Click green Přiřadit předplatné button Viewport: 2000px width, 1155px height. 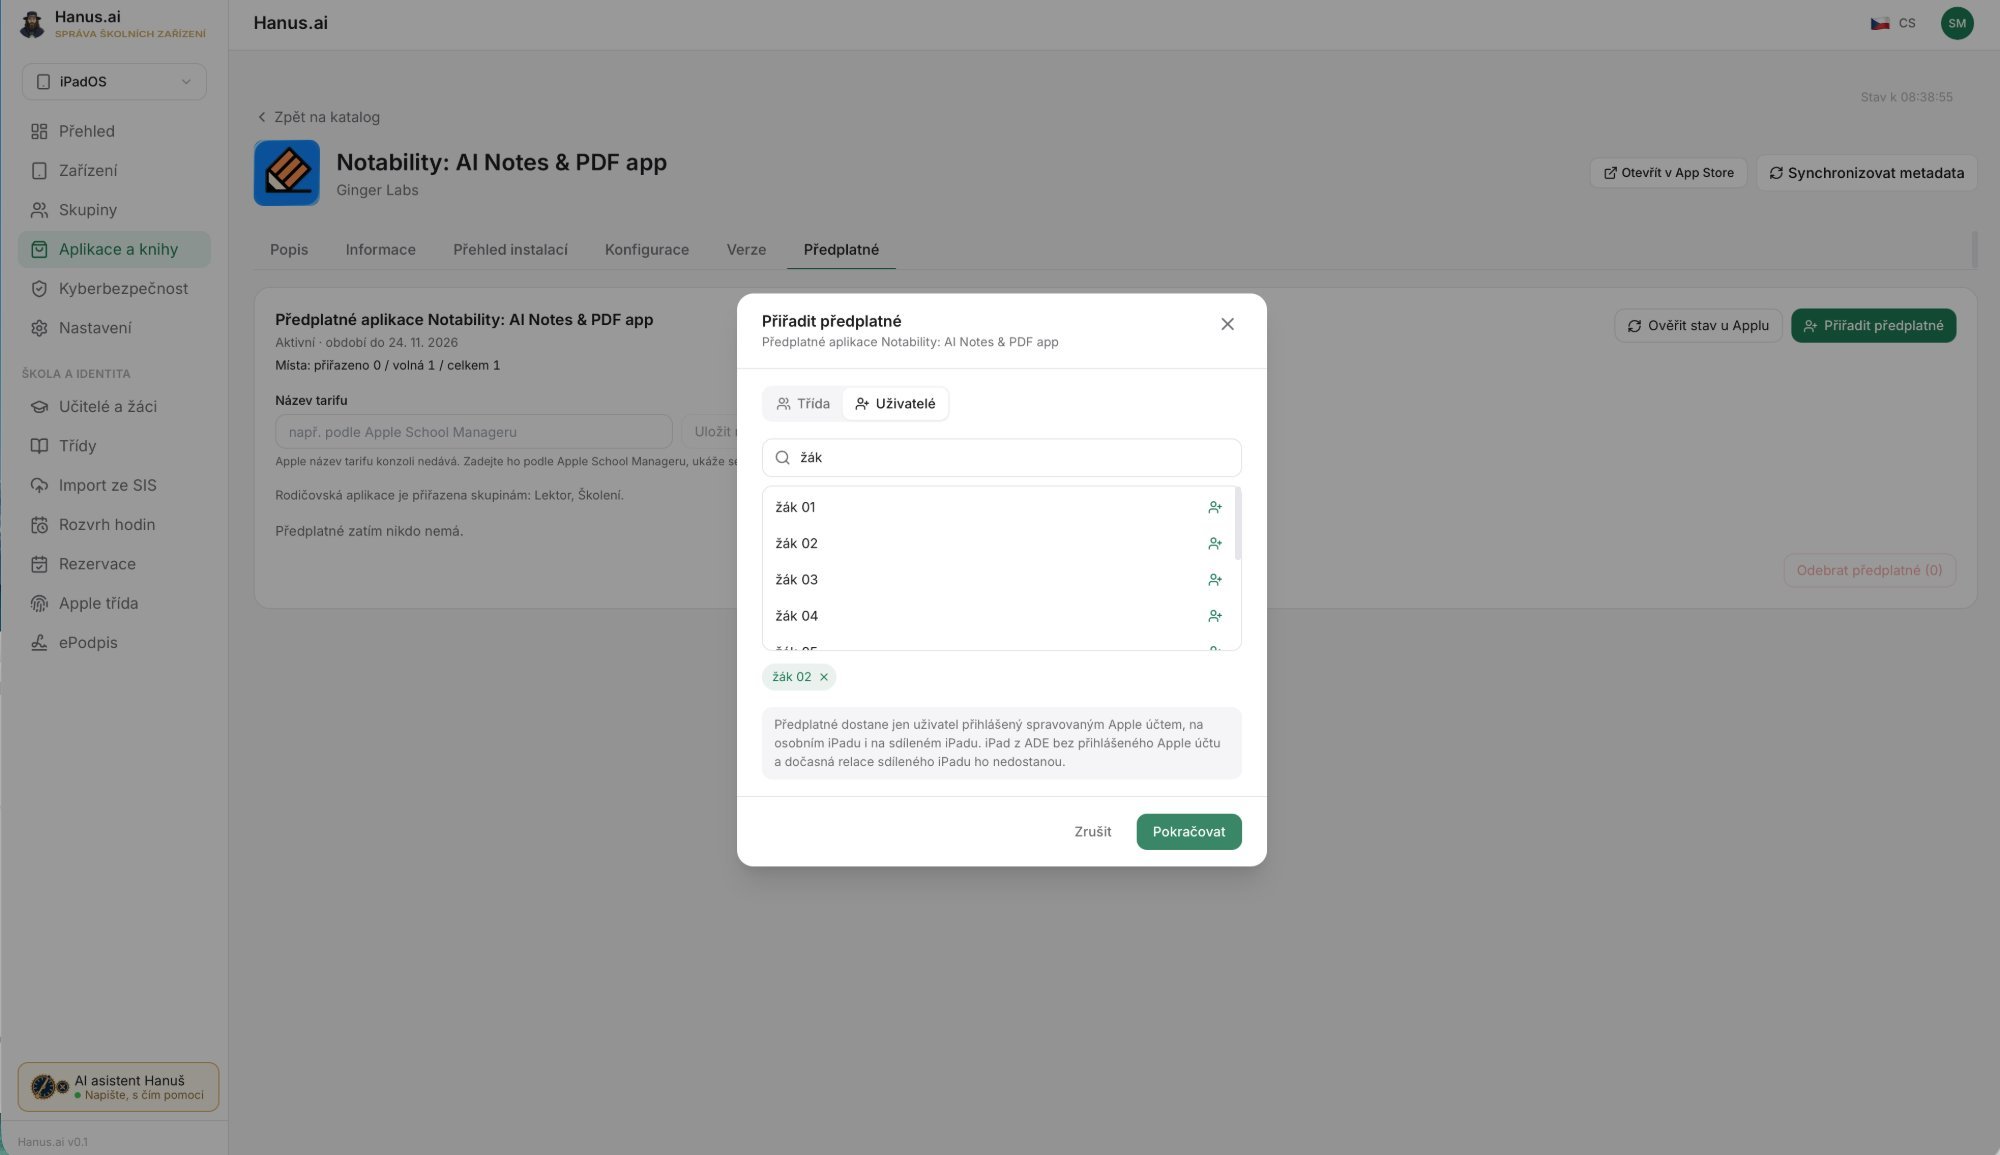[x=1872, y=326]
